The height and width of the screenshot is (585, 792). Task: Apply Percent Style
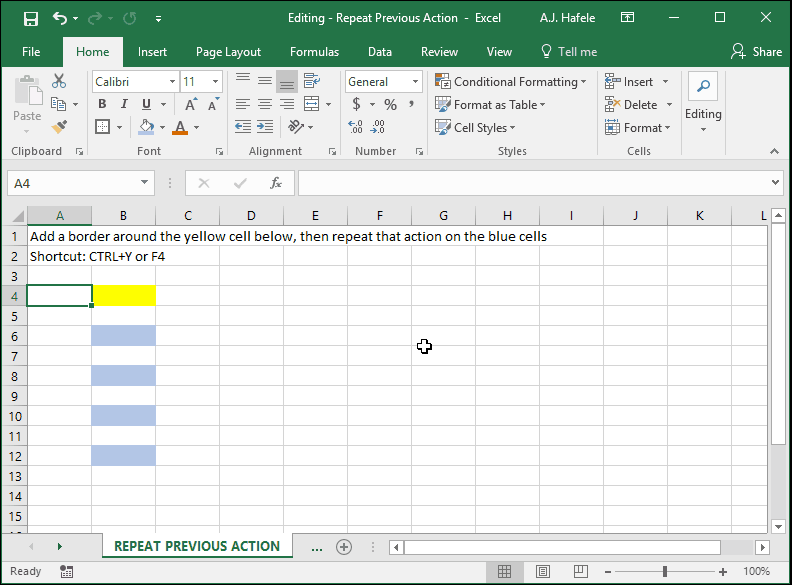click(x=390, y=105)
